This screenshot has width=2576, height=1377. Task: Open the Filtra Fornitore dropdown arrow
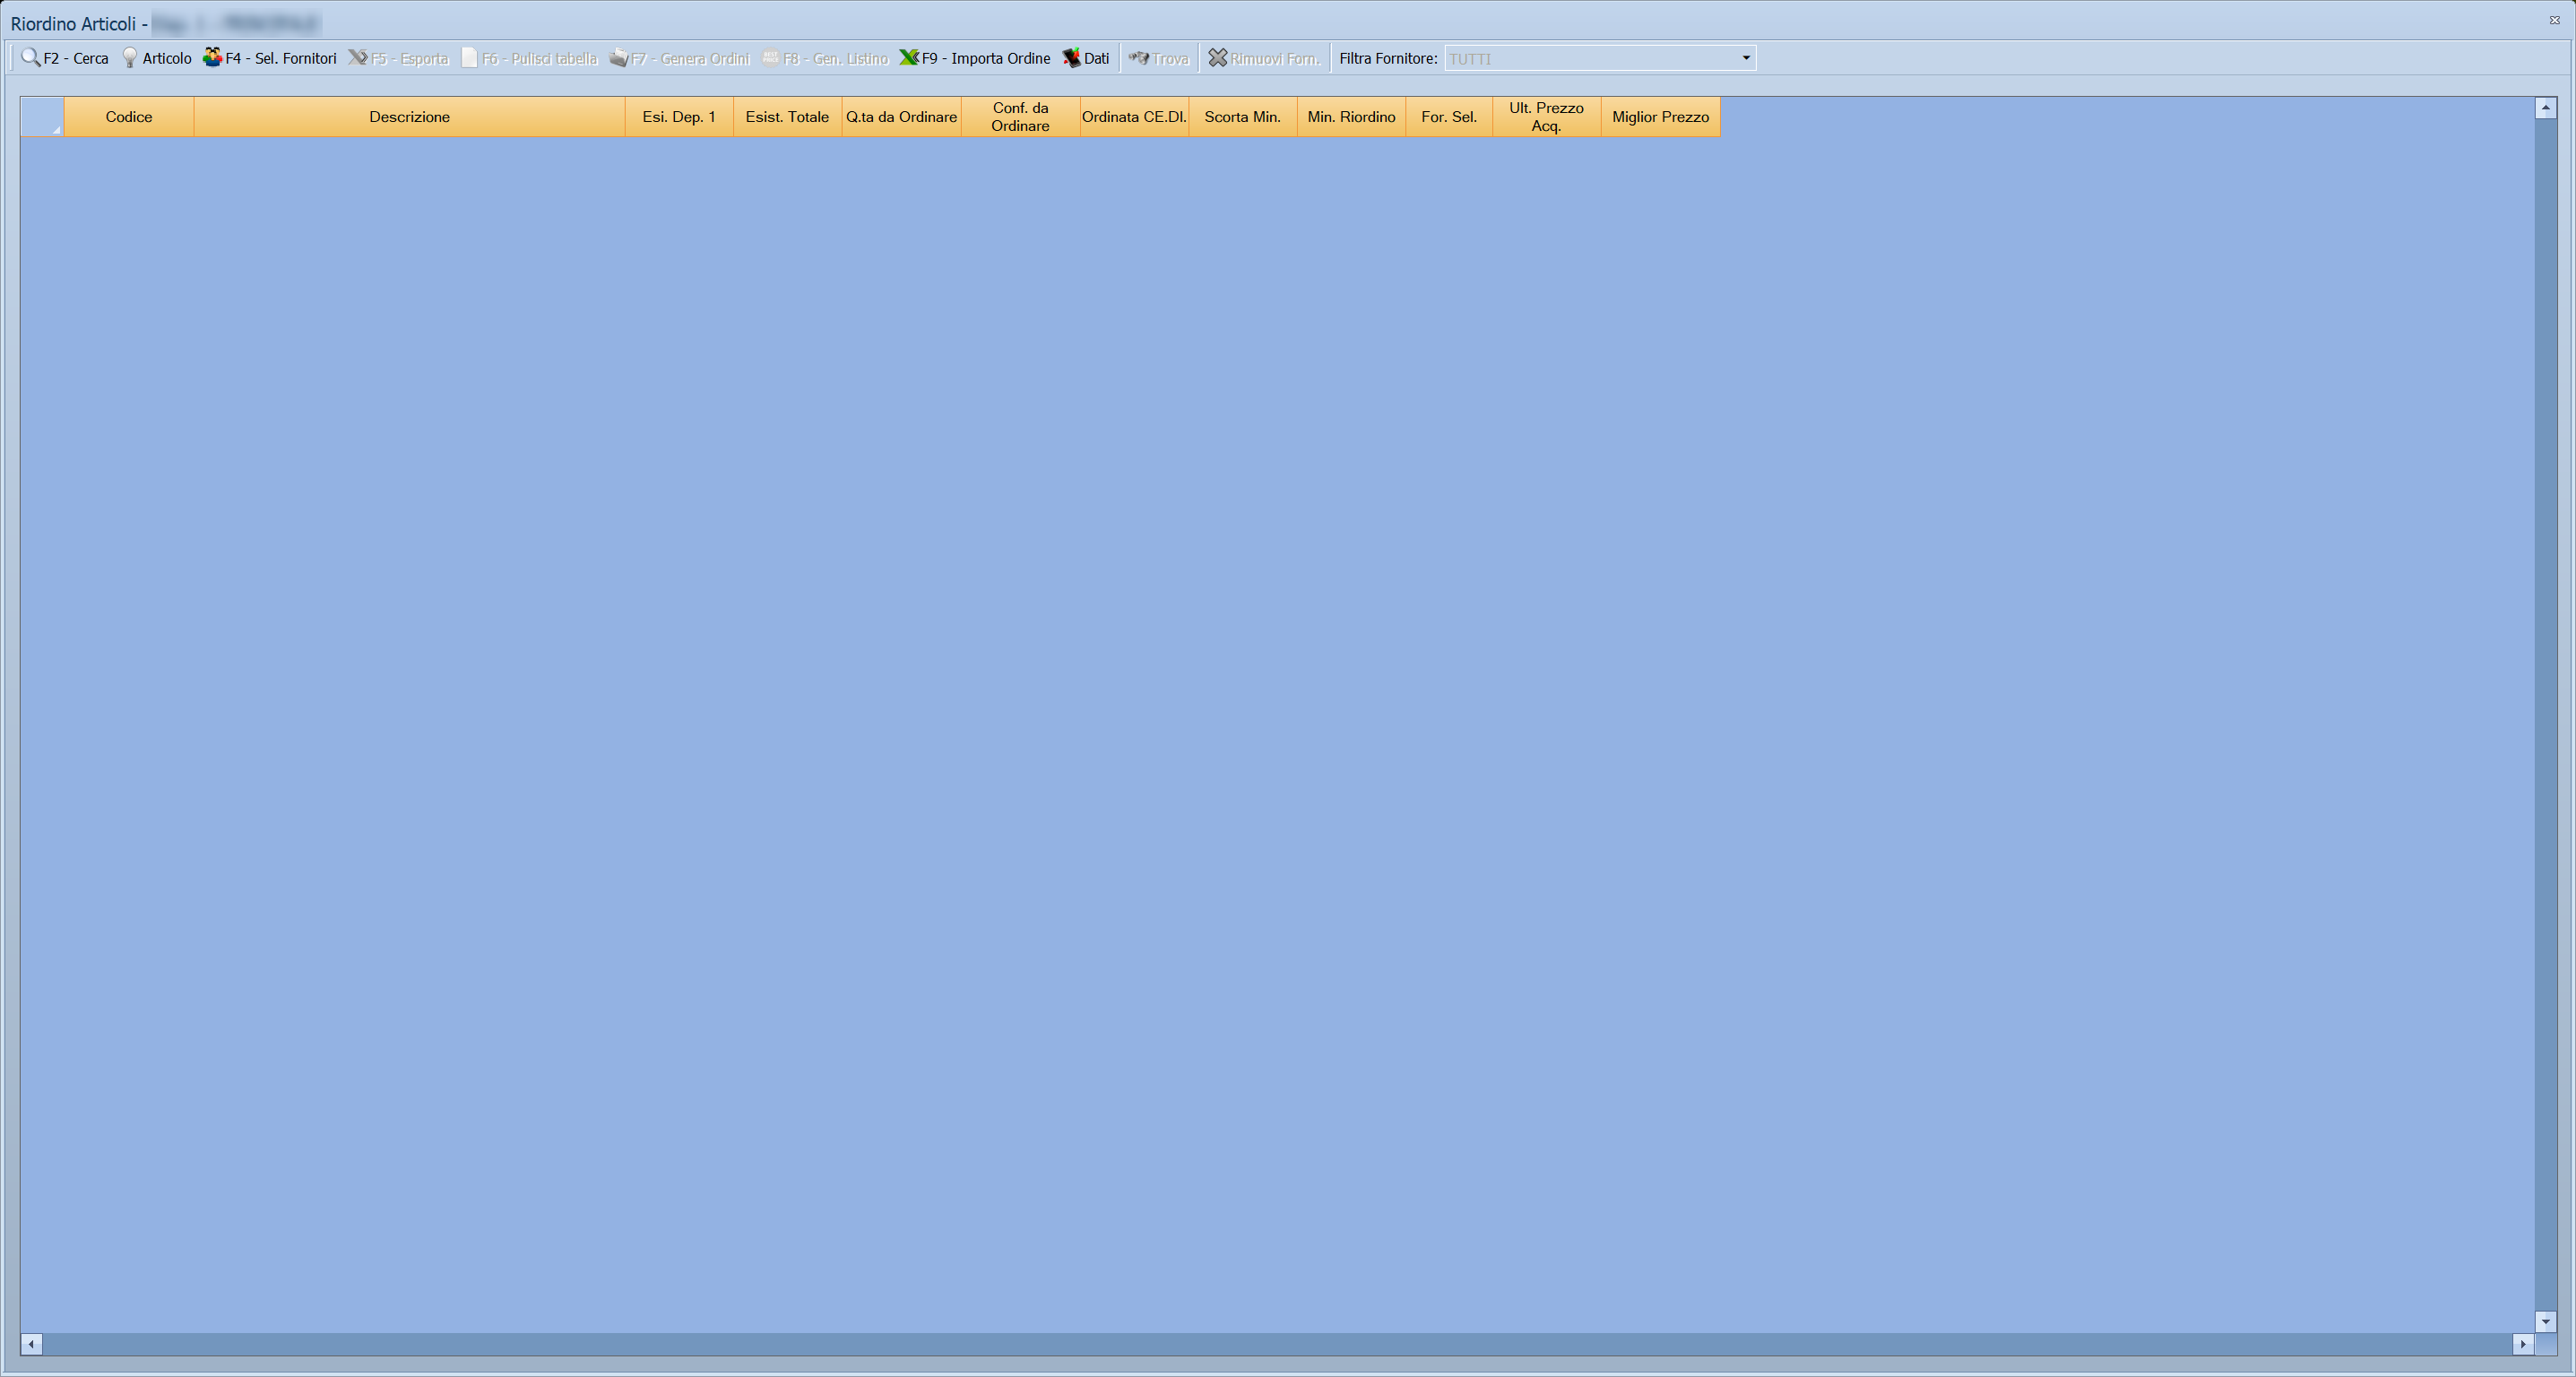click(x=1746, y=58)
